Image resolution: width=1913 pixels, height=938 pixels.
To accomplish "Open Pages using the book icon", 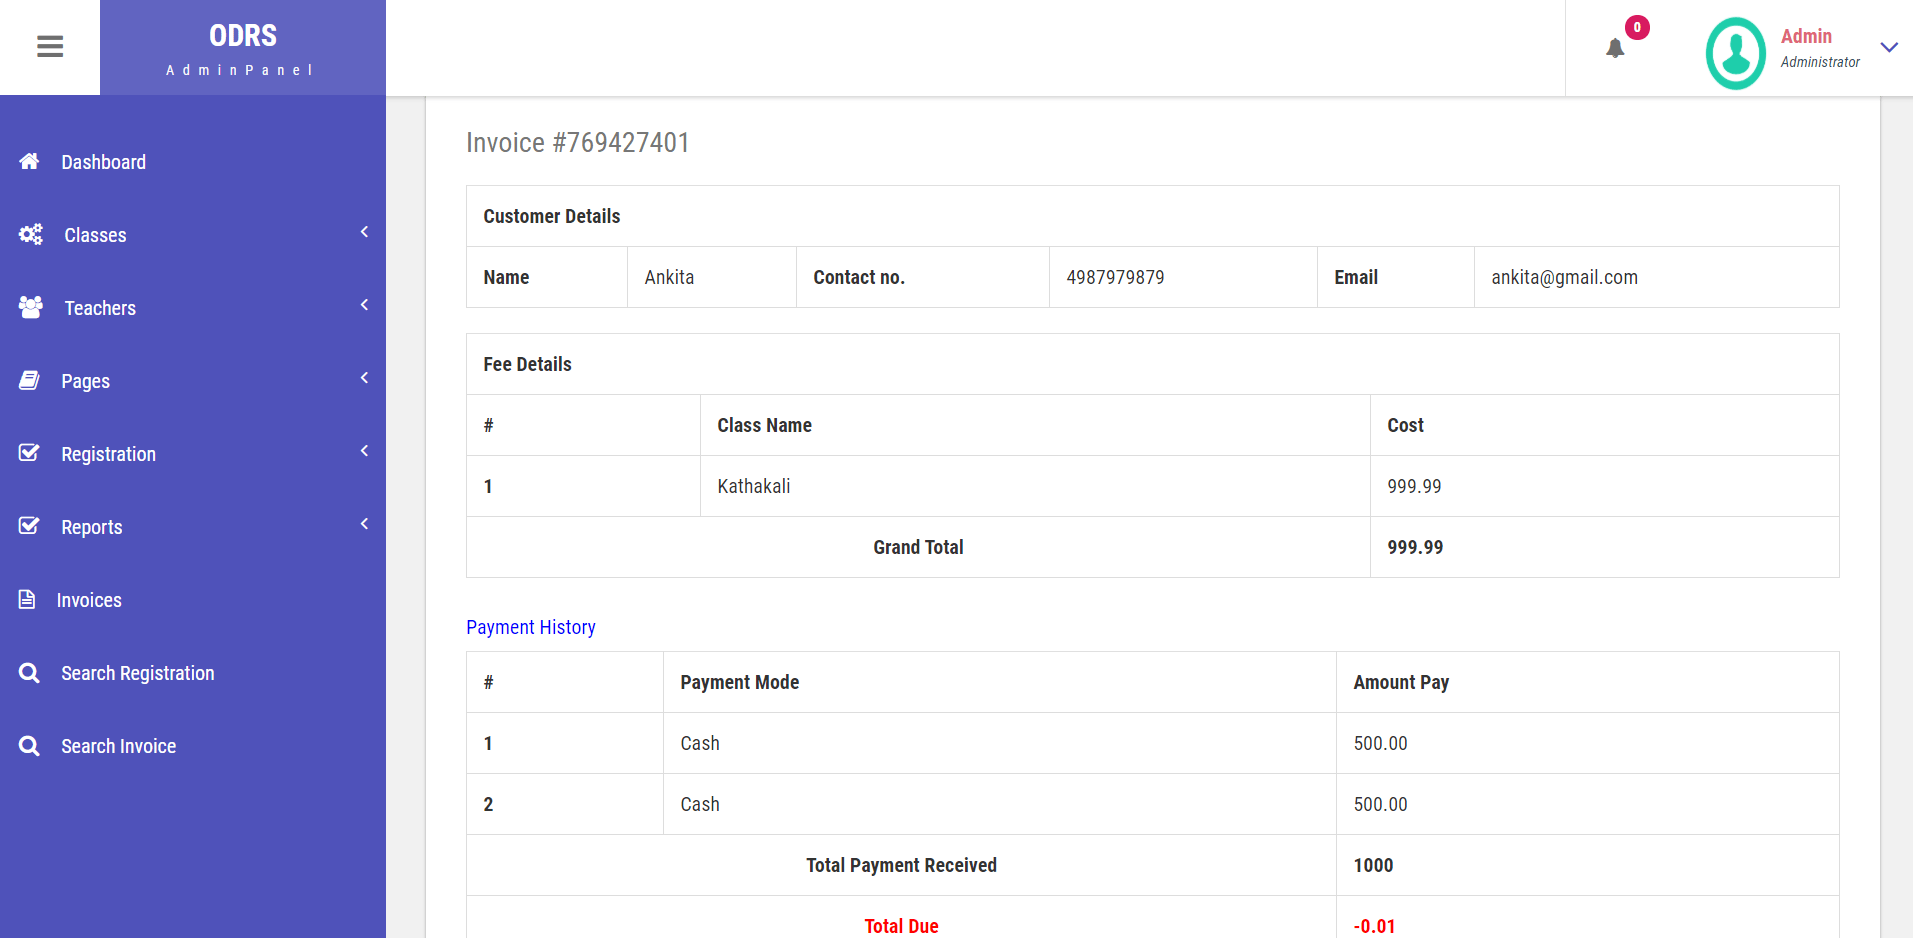I will click(x=30, y=380).
